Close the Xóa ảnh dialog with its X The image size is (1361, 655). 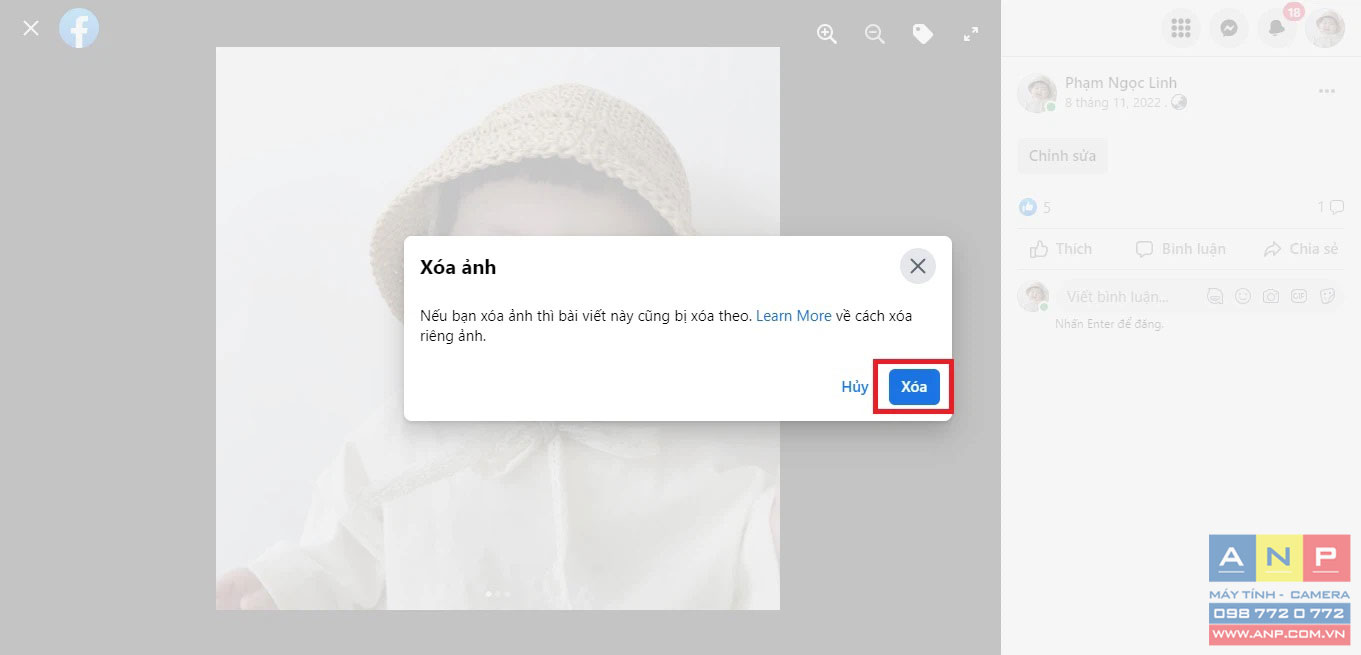point(918,267)
